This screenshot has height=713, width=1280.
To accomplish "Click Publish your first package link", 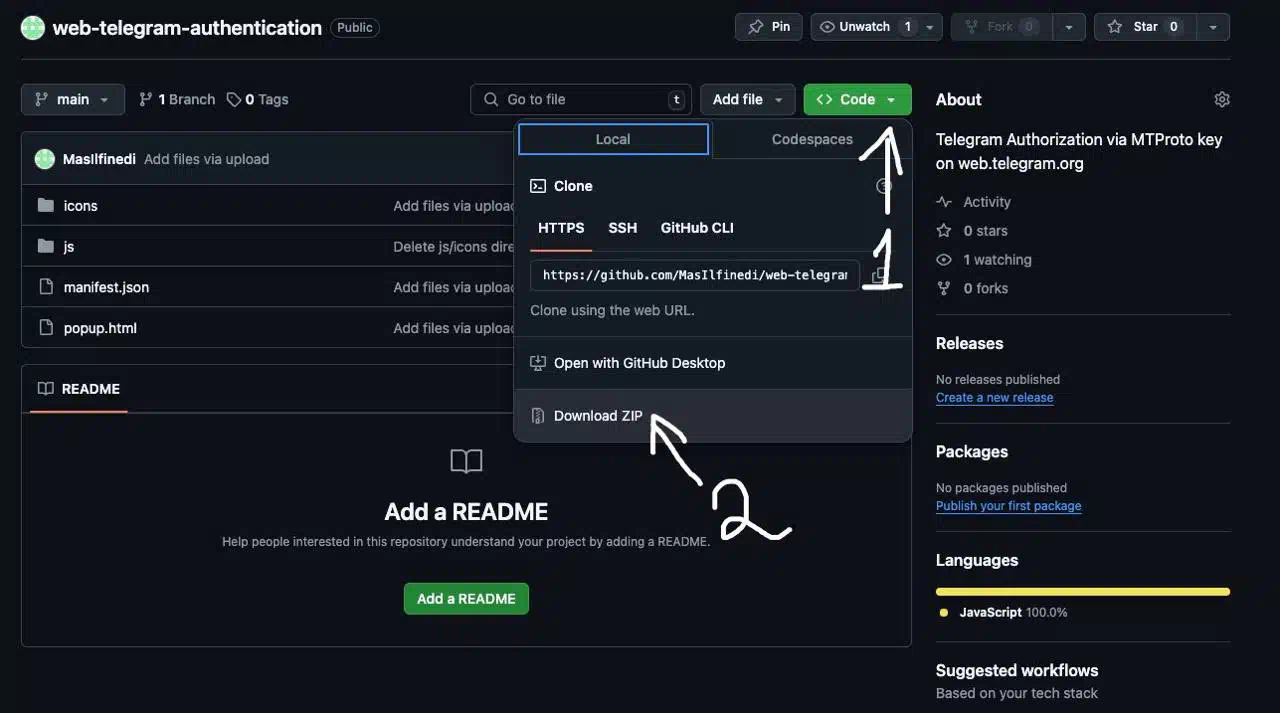I will coord(1008,506).
